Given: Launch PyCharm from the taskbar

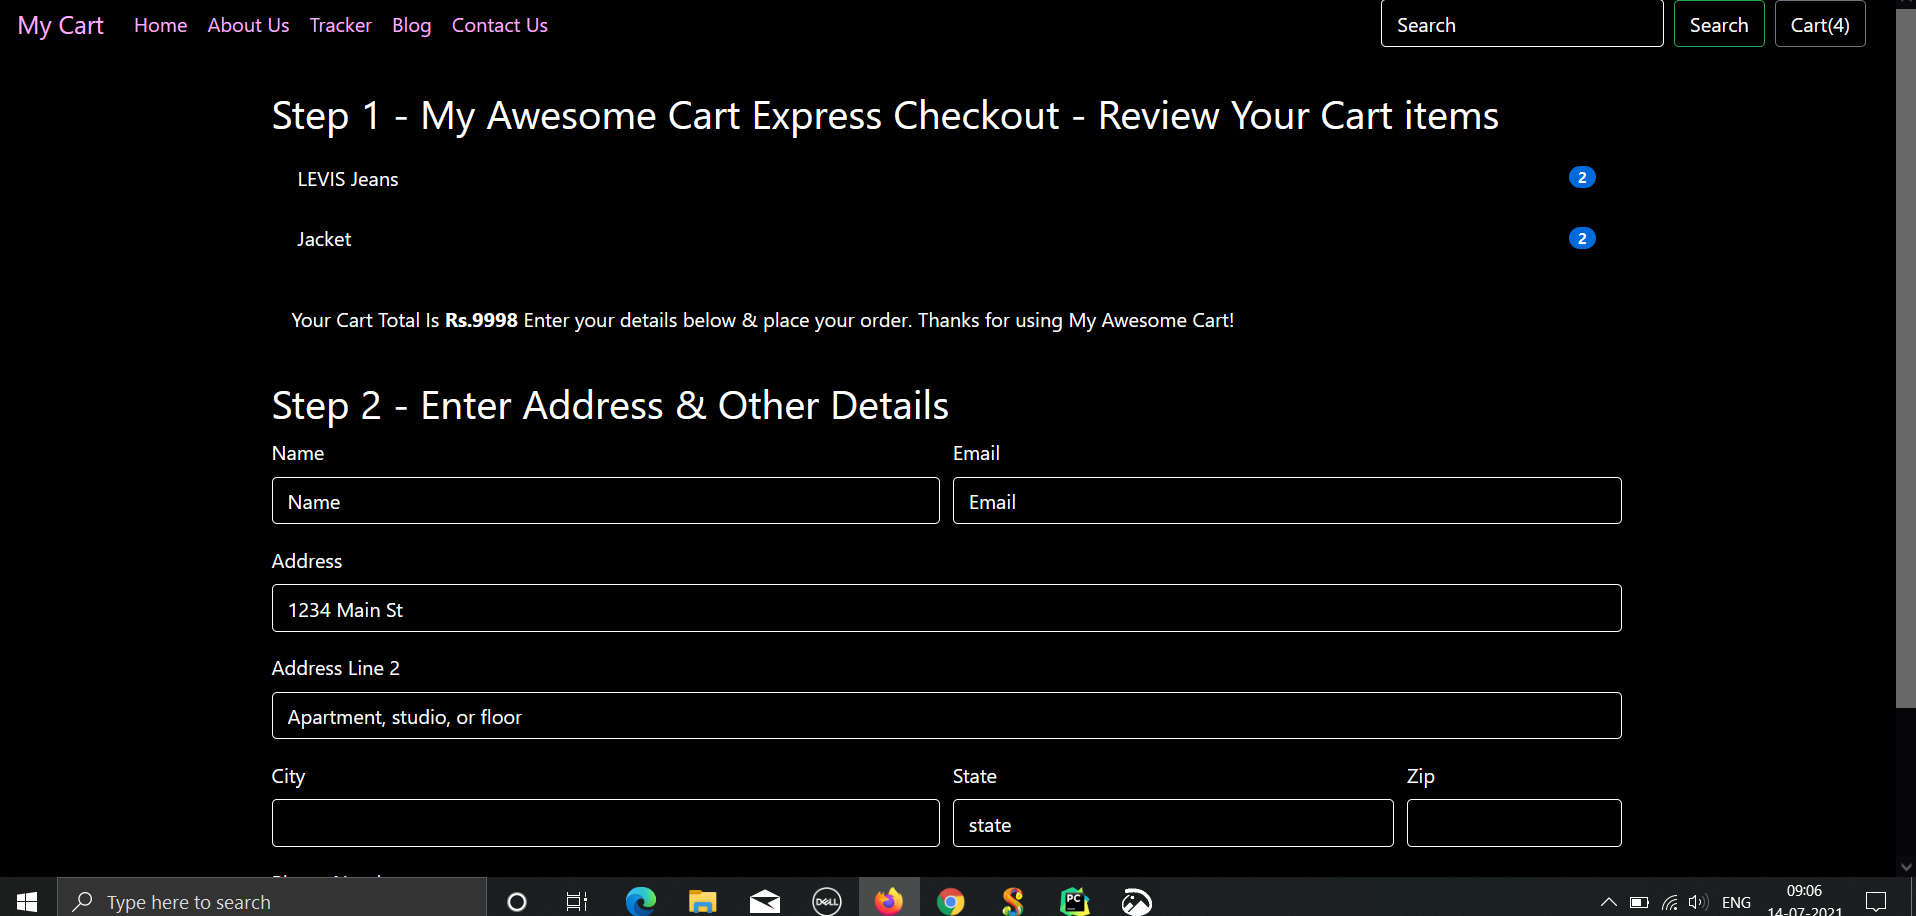Looking at the screenshot, I should tap(1073, 899).
